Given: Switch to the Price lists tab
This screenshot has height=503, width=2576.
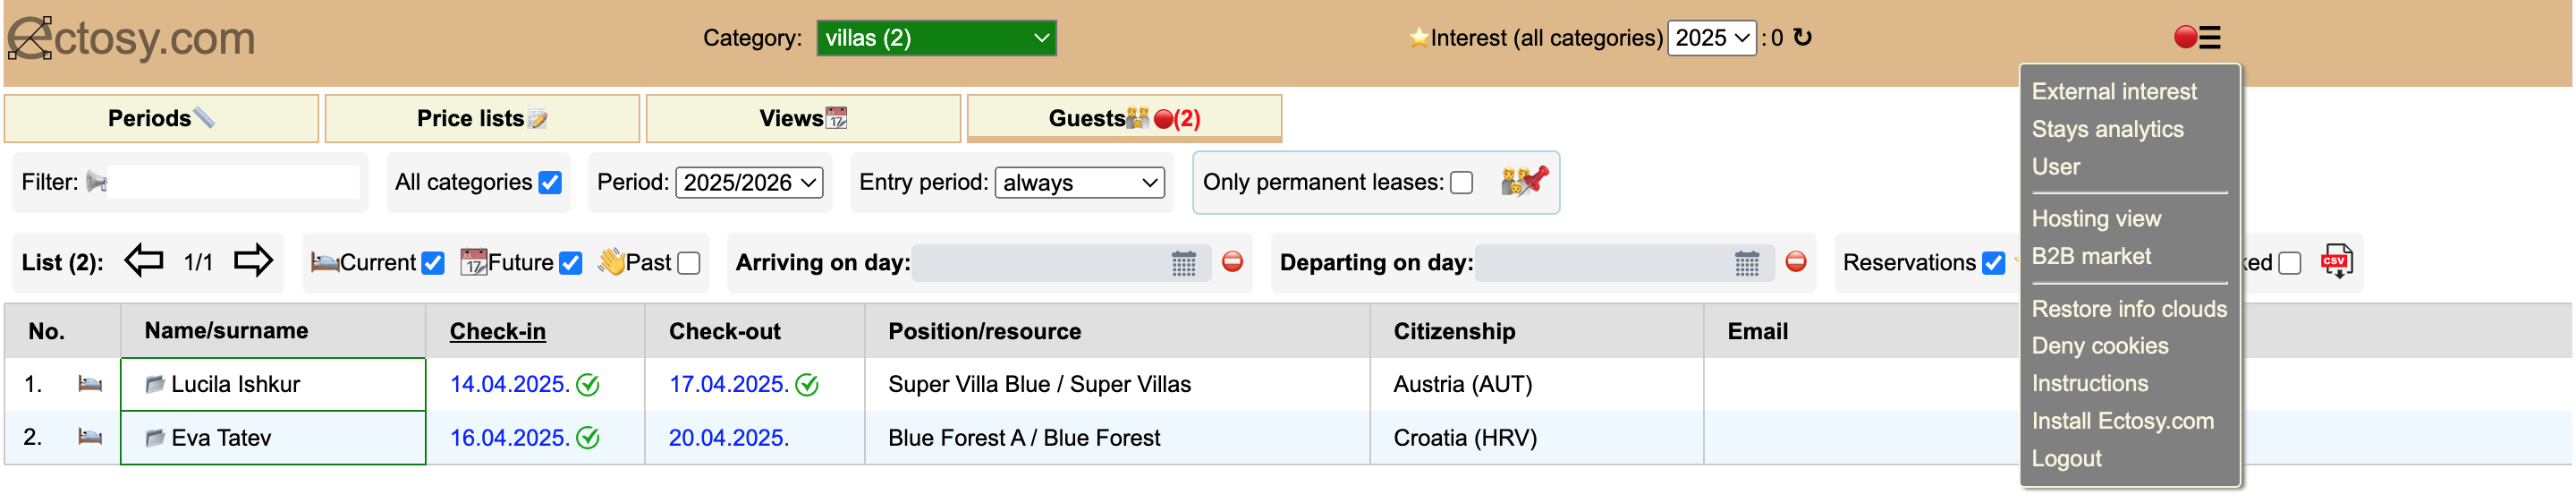Looking at the screenshot, I should (482, 118).
